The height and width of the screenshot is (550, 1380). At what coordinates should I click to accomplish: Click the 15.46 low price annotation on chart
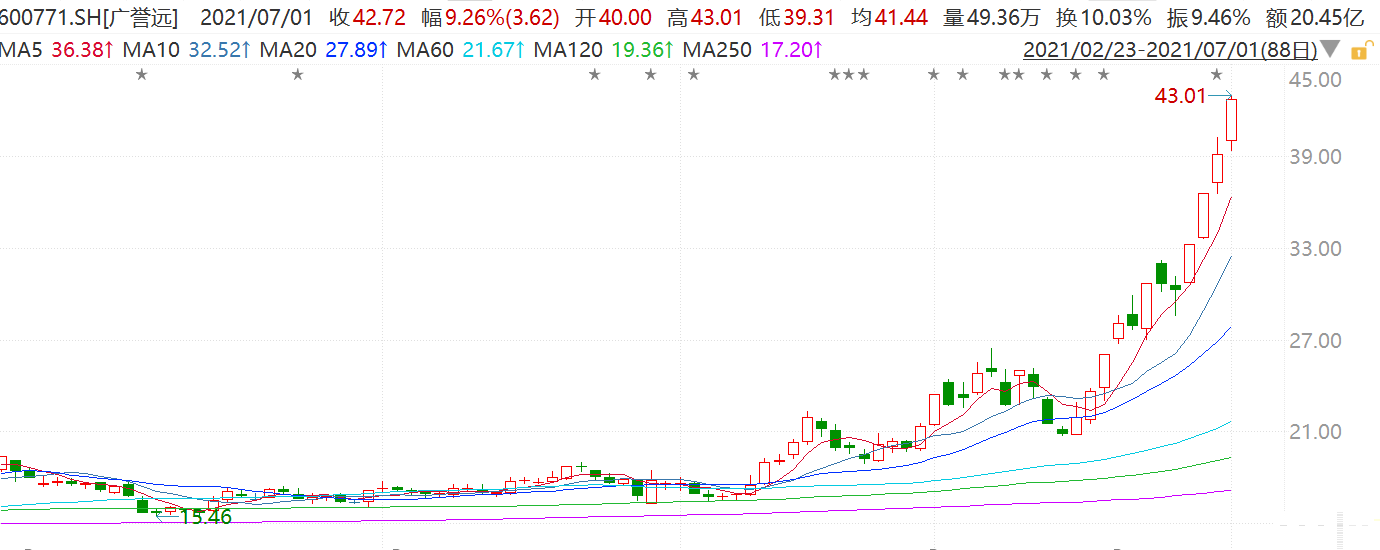pyautogui.click(x=205, y=517)
